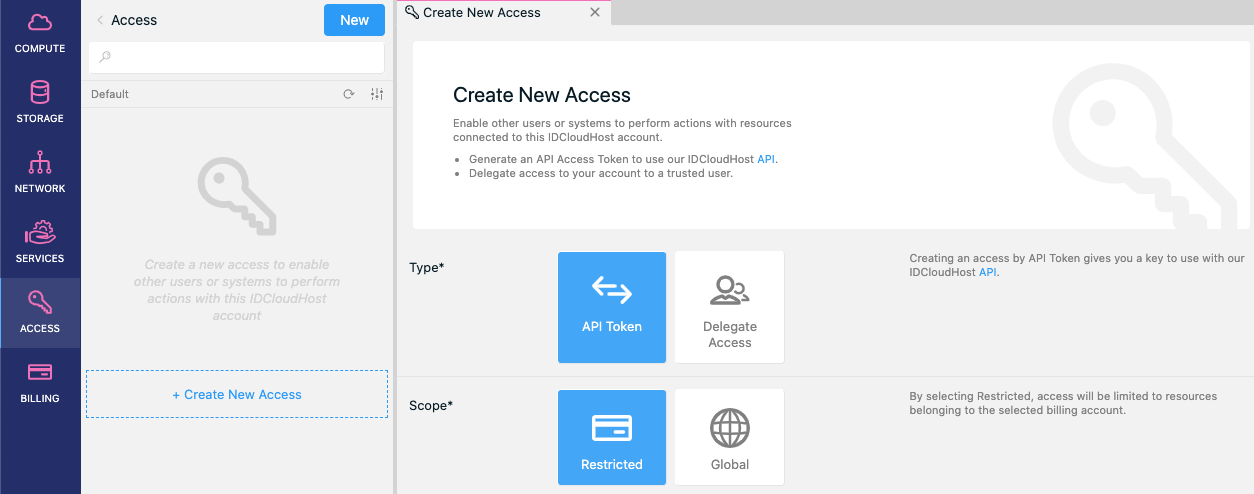Select the Access key icon in sidebar

(x=40, y=303)
